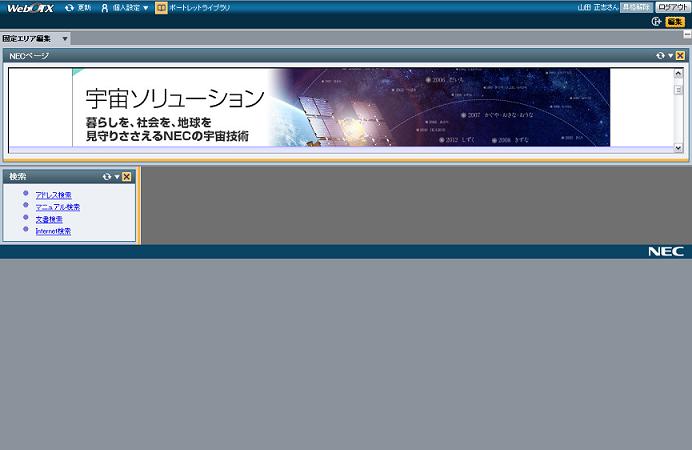Expand the 個人設定 dropdown menu
This screenshot has height=450, width=692.
tap(146, 8)
